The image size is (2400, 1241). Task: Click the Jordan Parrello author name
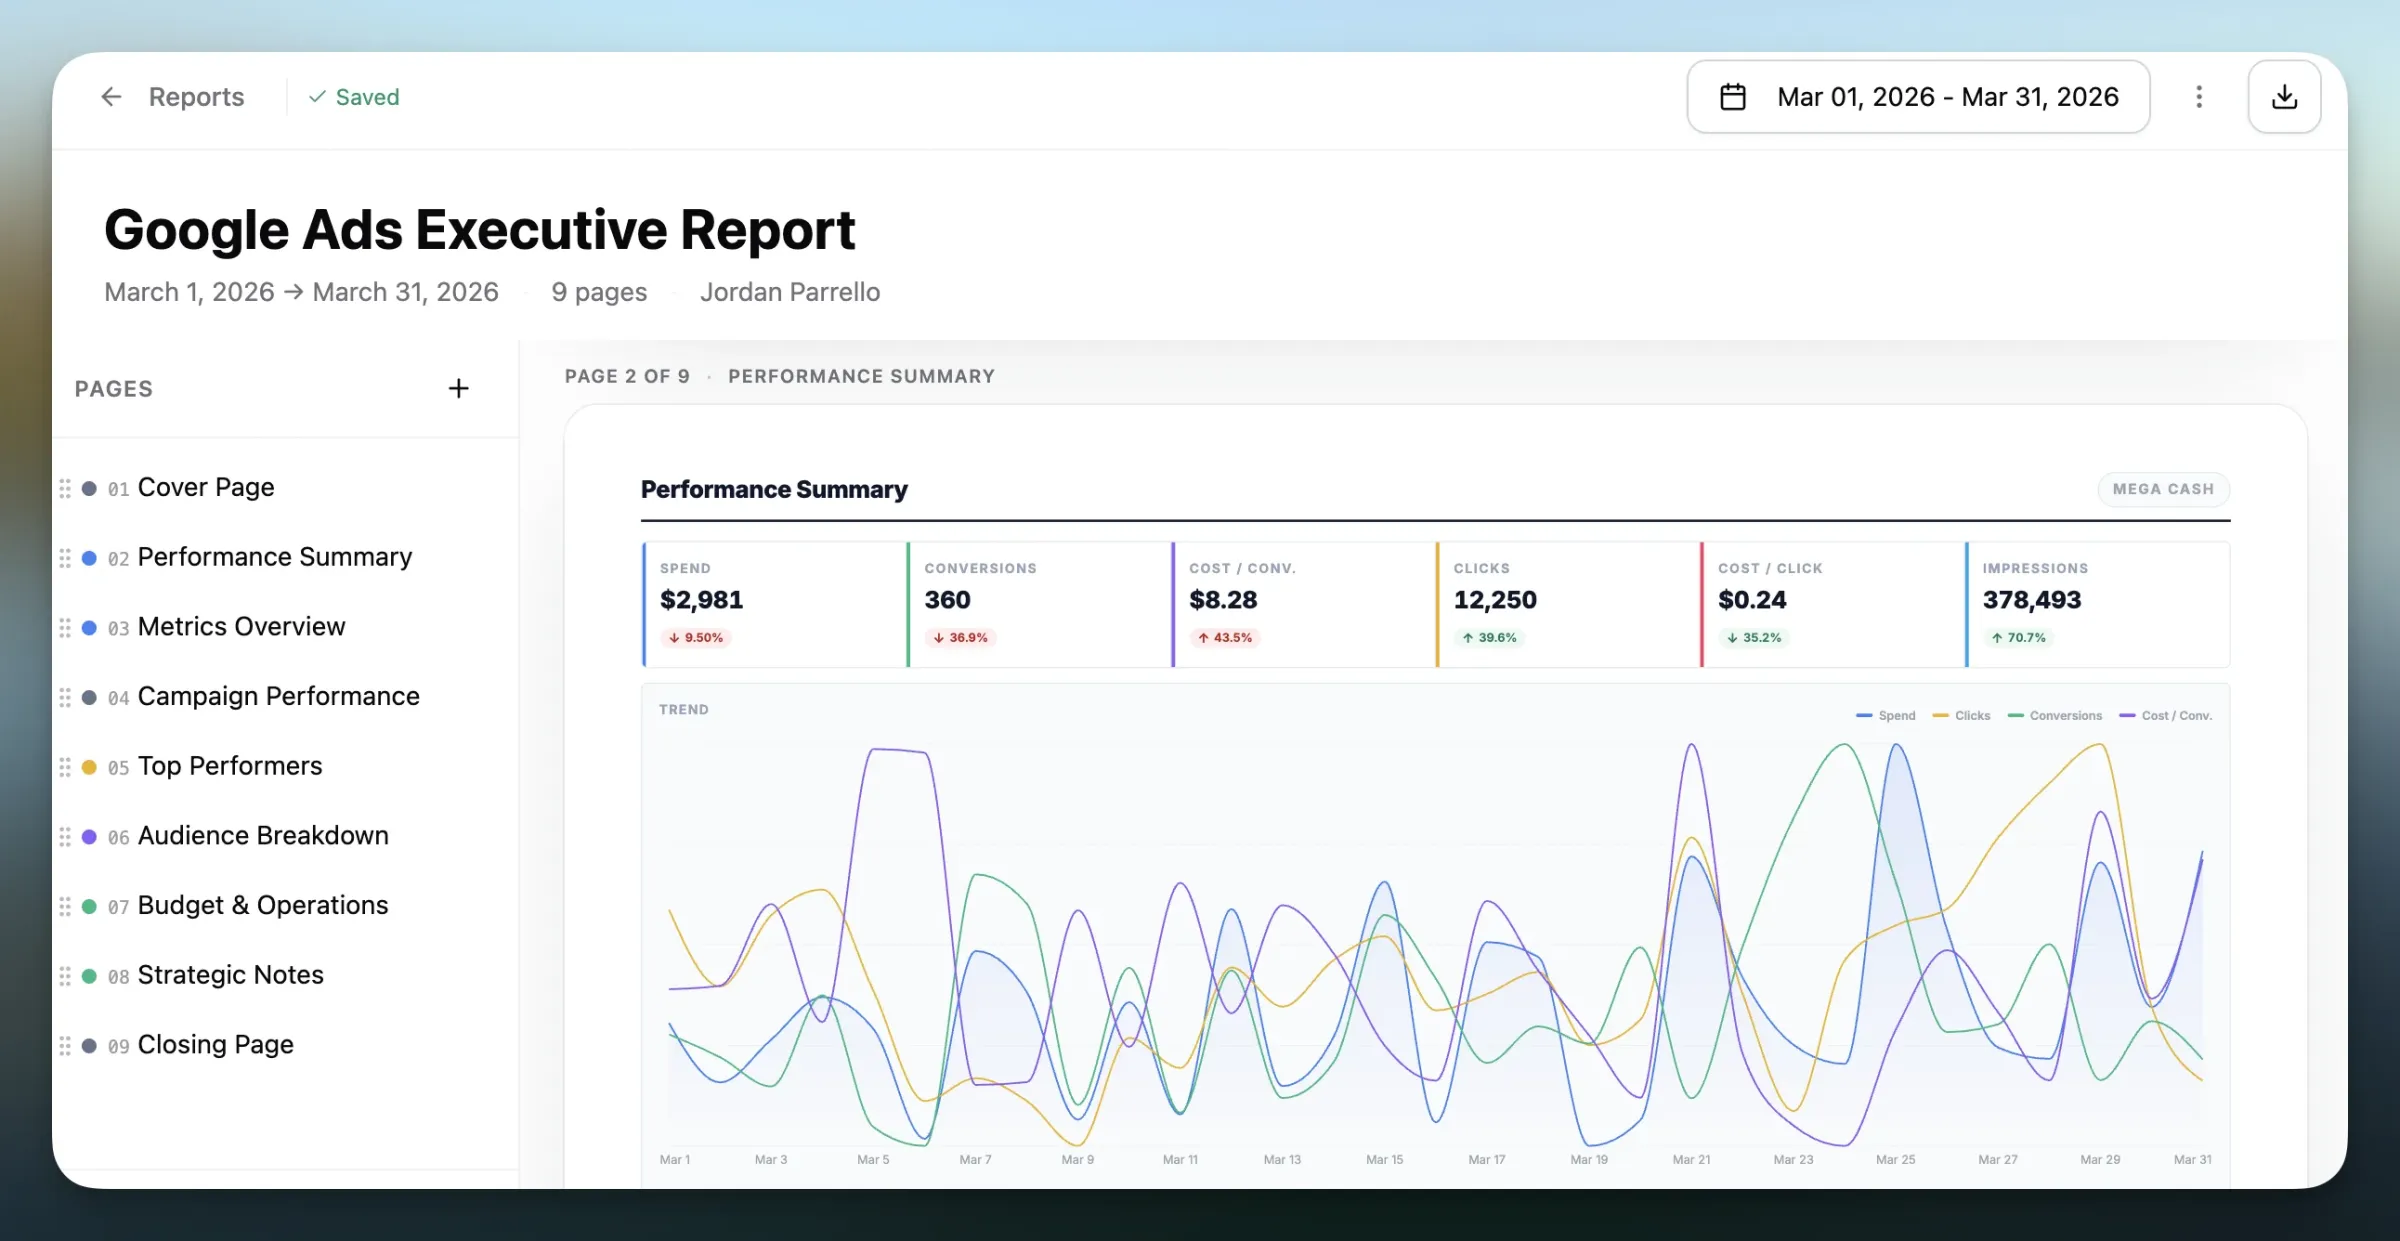tap(790, 292)
